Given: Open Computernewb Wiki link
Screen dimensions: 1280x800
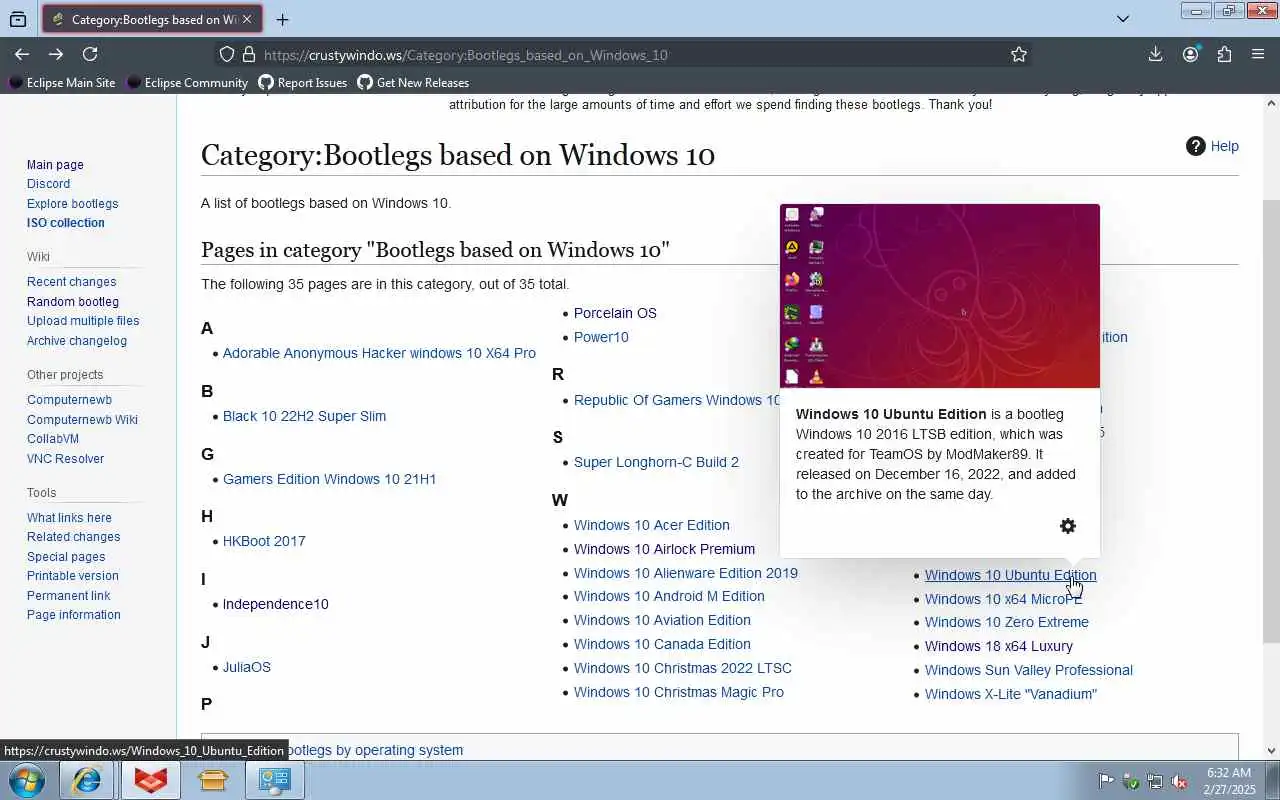Looking at the screenshot, I should (82, 420).
